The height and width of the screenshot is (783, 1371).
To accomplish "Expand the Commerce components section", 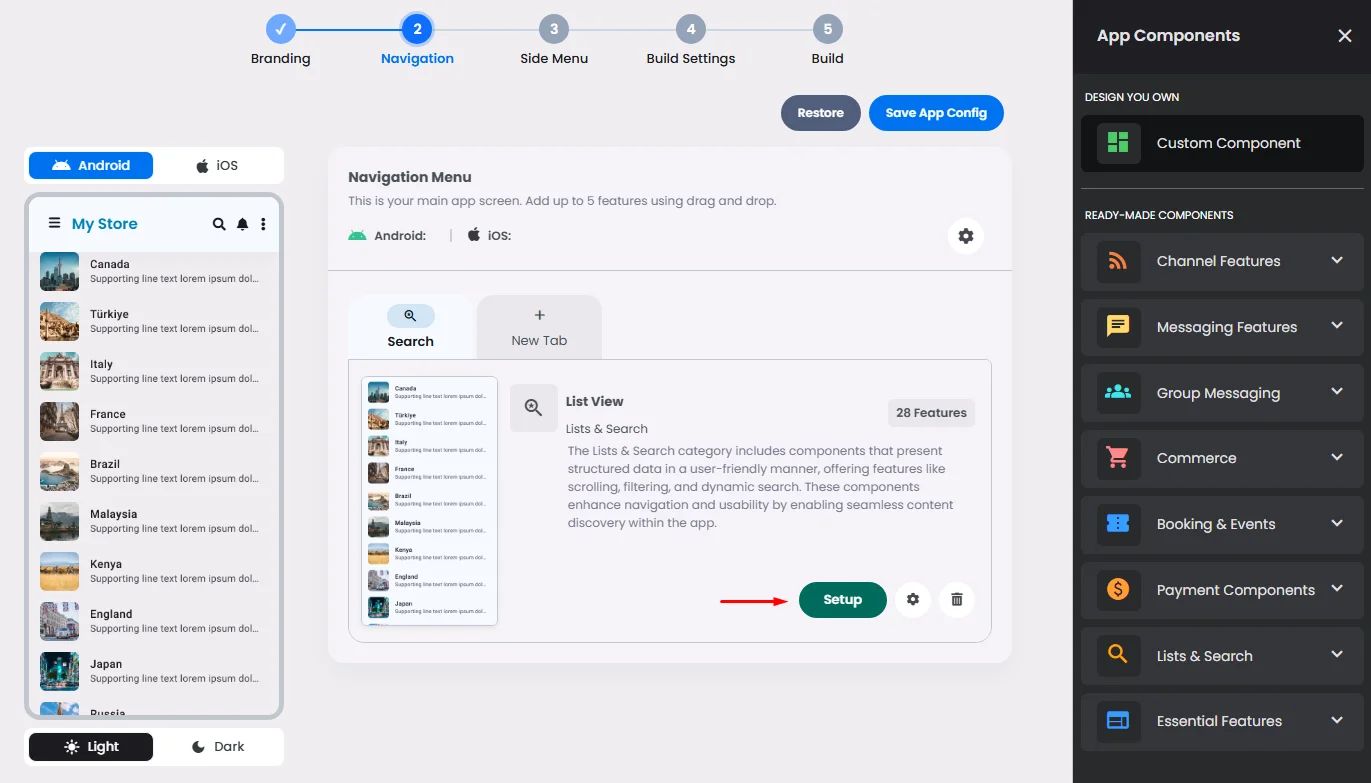I will (x=1222, y=458).
